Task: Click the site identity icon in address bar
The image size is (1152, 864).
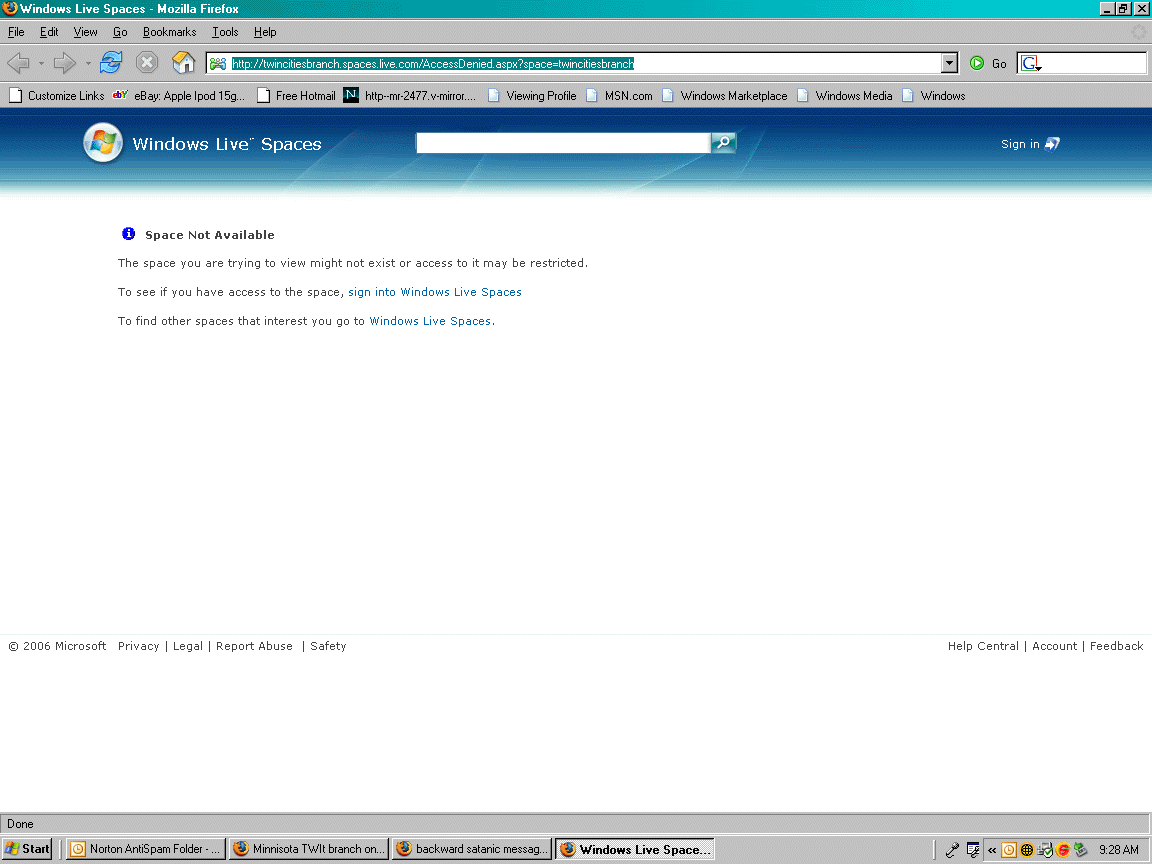Action: 217,64
